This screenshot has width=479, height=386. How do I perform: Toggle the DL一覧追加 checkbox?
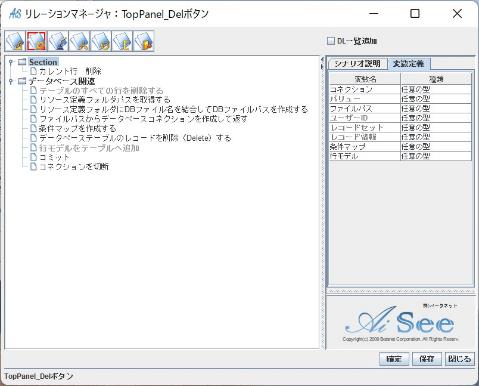(x=331, y=41)
